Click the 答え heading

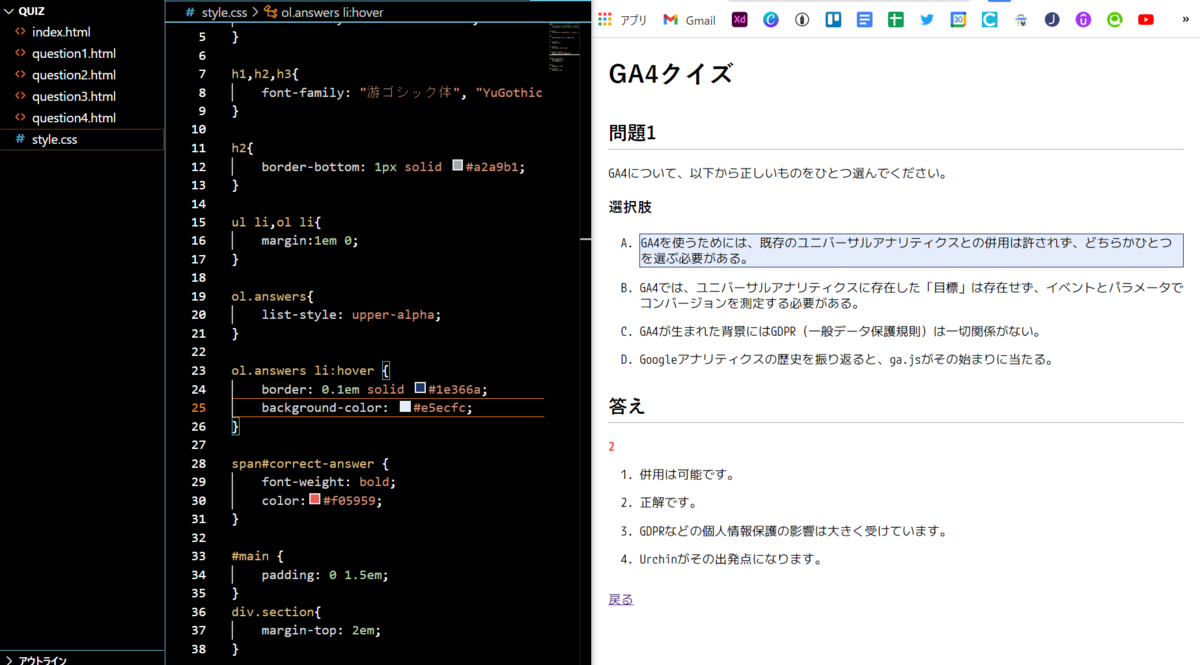627,406
